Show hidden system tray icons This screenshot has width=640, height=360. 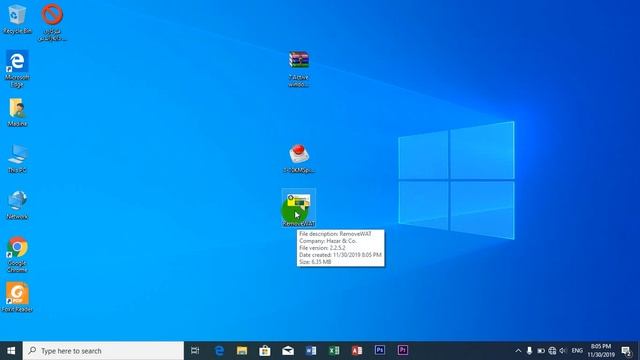point(518,351)
